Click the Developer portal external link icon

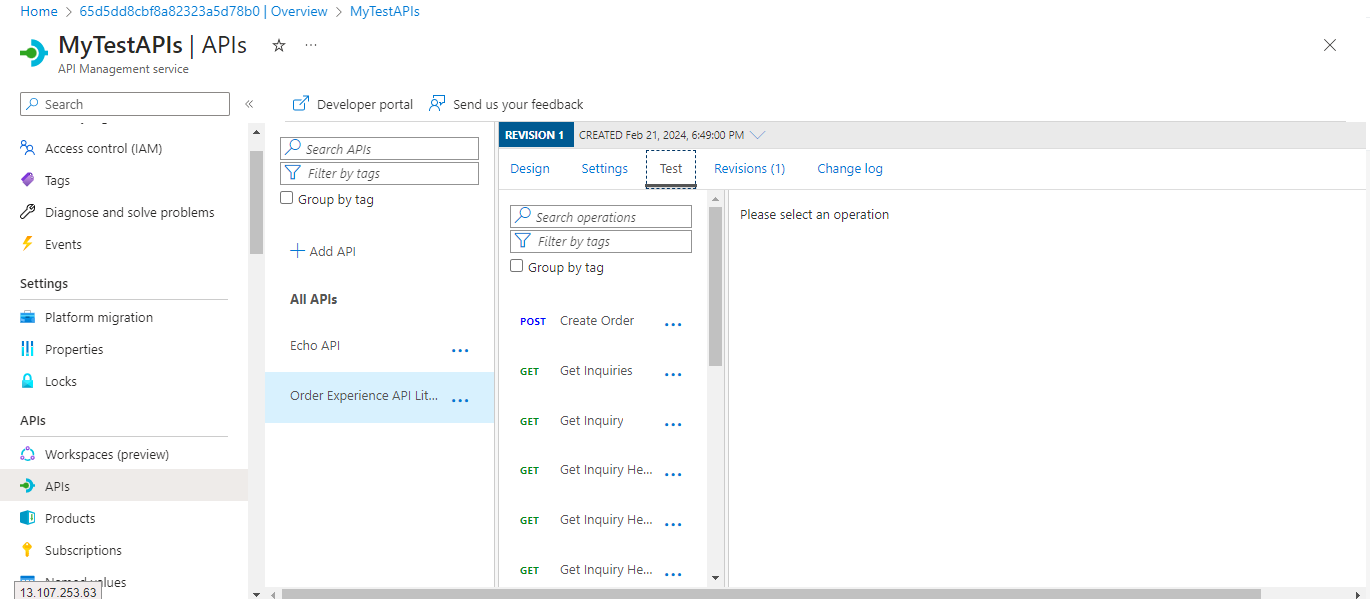coord(300,104)
